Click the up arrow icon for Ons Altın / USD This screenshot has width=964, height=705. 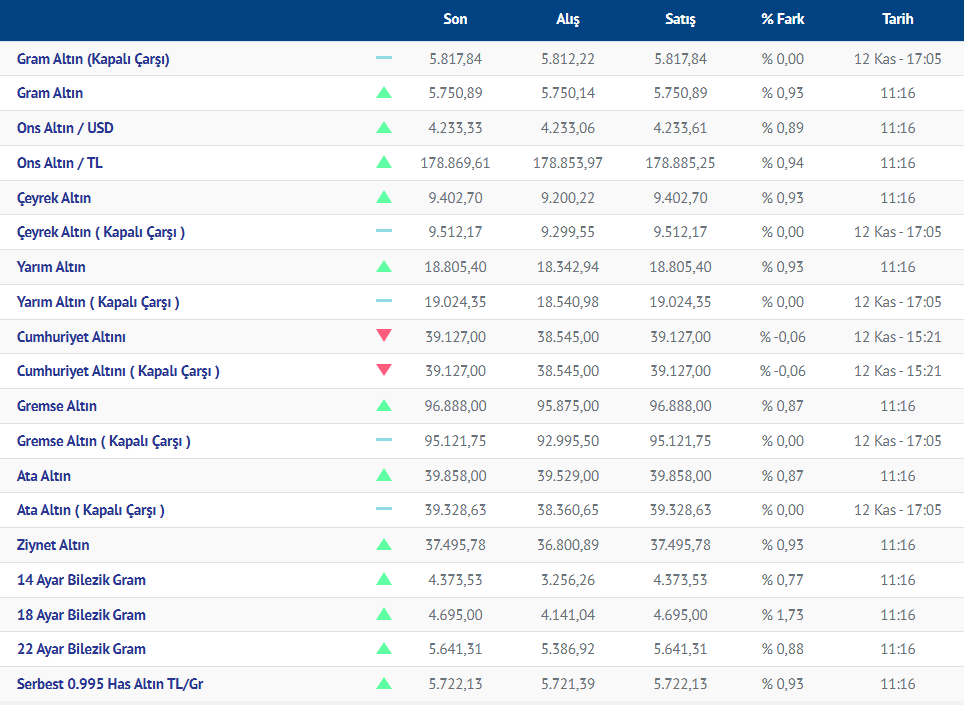coord(384,128)
